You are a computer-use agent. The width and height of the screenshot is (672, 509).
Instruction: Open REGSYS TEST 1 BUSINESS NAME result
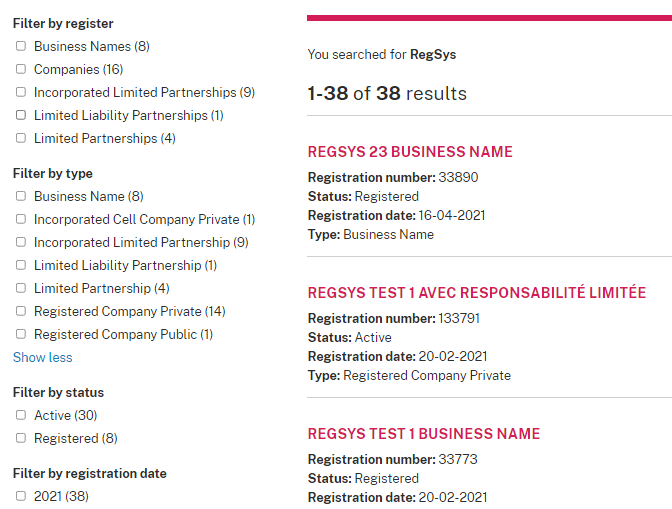pyautogui.click(x=423, y=434)
